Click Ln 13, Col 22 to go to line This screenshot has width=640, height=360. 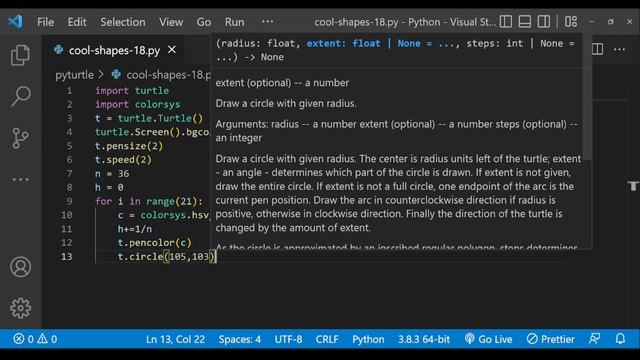pyautogui.click(x=176, y=339)
